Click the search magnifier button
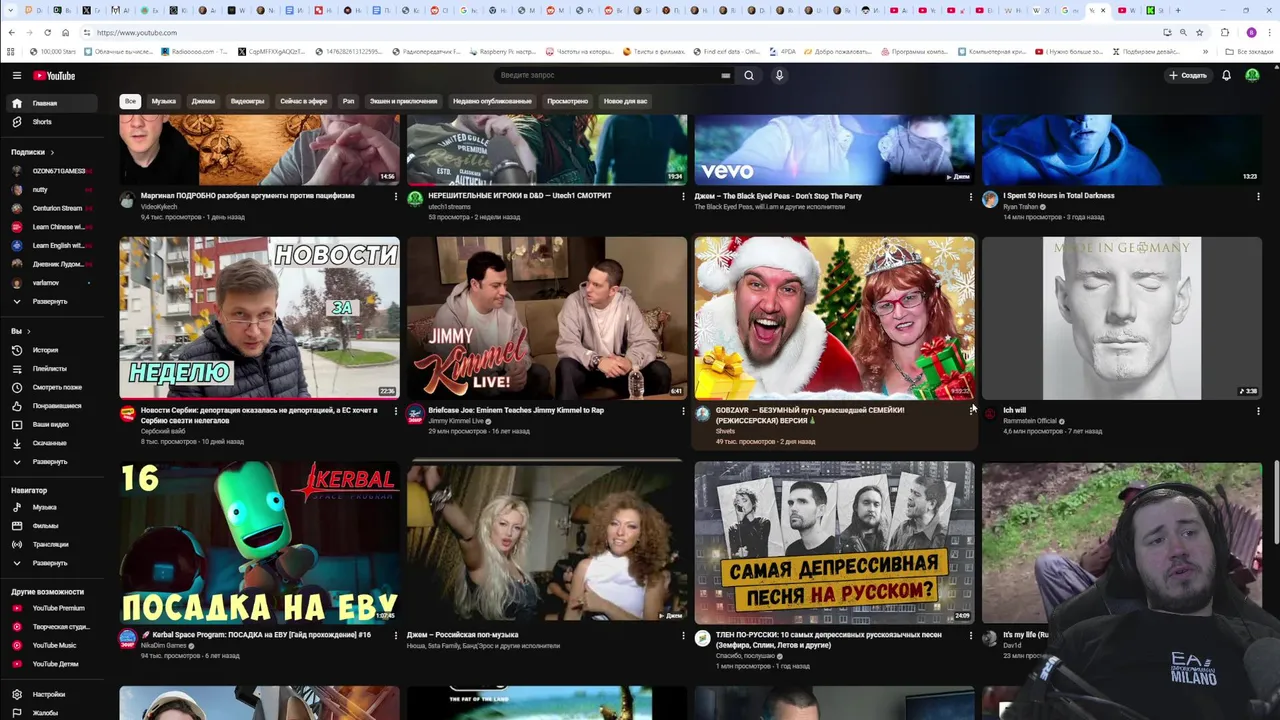This screenshot has height=720, width=1280. pos(749,75)
